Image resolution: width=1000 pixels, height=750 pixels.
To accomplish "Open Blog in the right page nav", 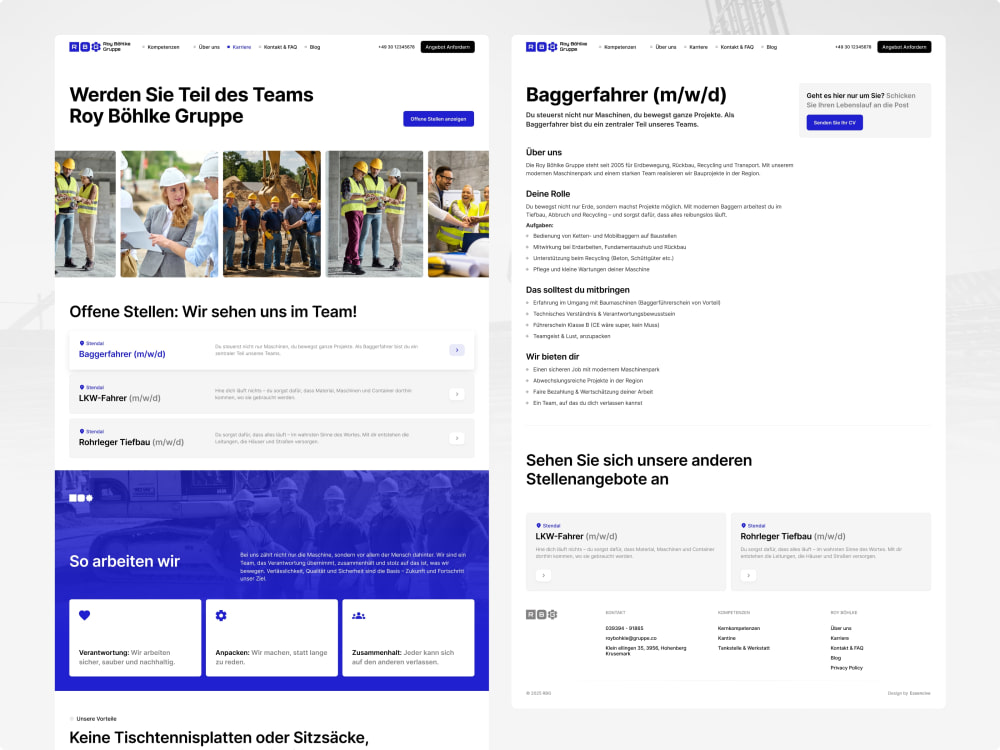I will (772, 47).
